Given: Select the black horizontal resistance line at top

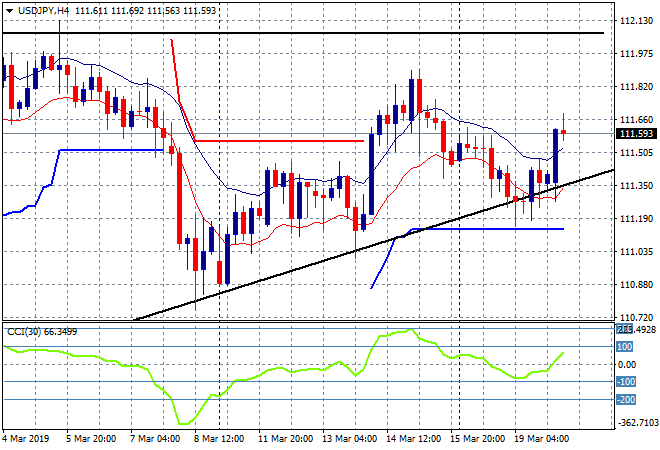Looking at the screenshot, I should [x=303, y=33].
